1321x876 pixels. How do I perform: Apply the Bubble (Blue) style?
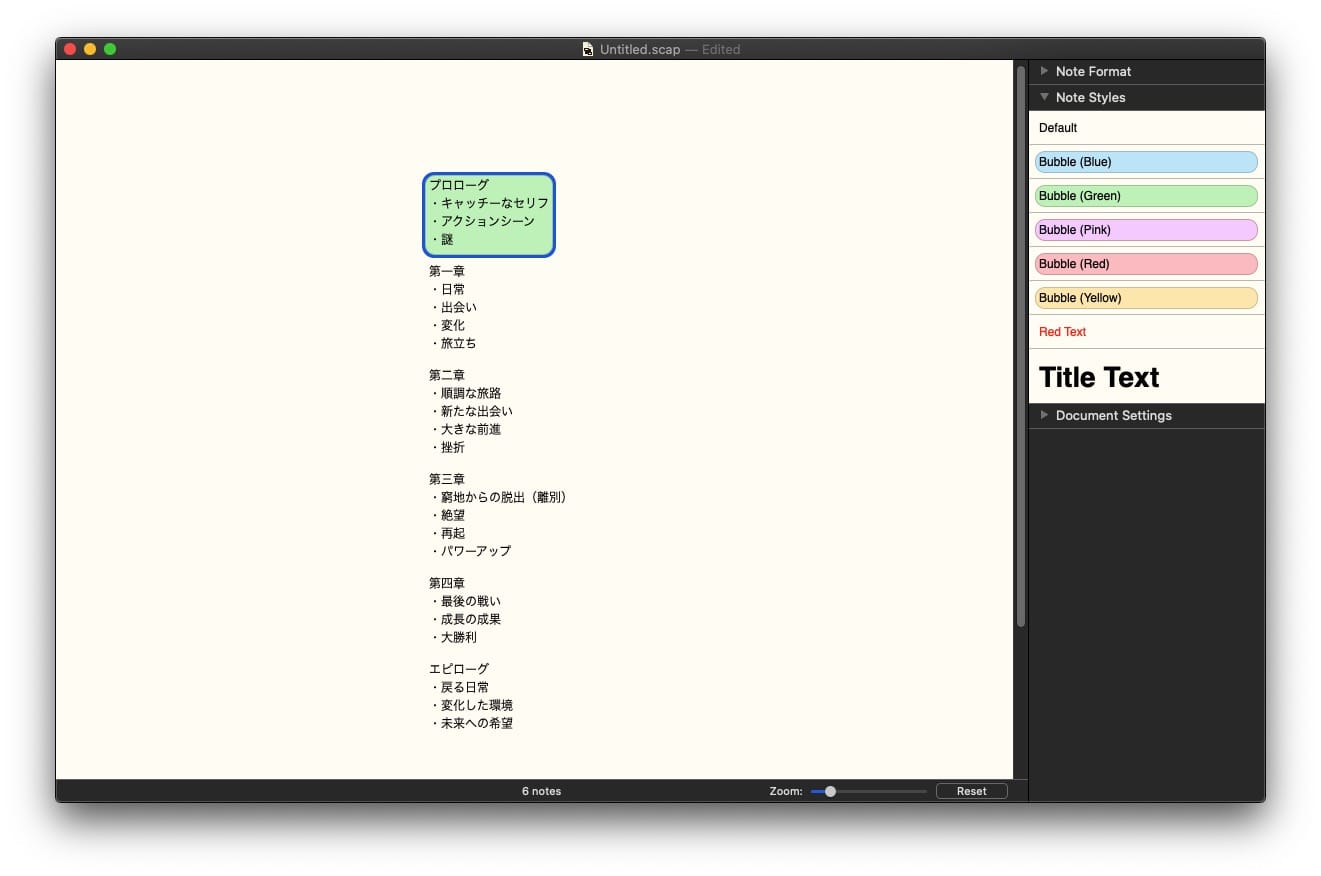tap(1146, 162)
